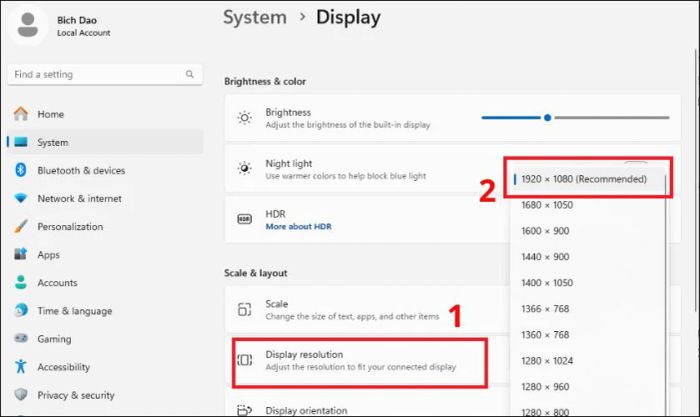Click the Time & language globe icon

(x=21, y=310)
